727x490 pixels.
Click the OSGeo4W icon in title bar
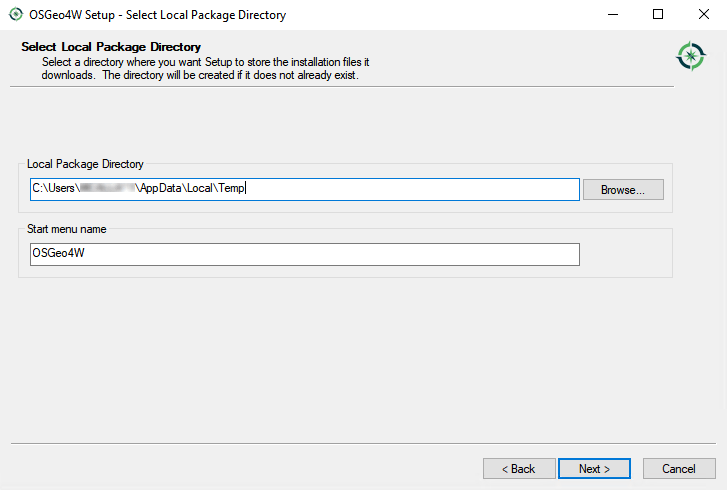[15, 15]
